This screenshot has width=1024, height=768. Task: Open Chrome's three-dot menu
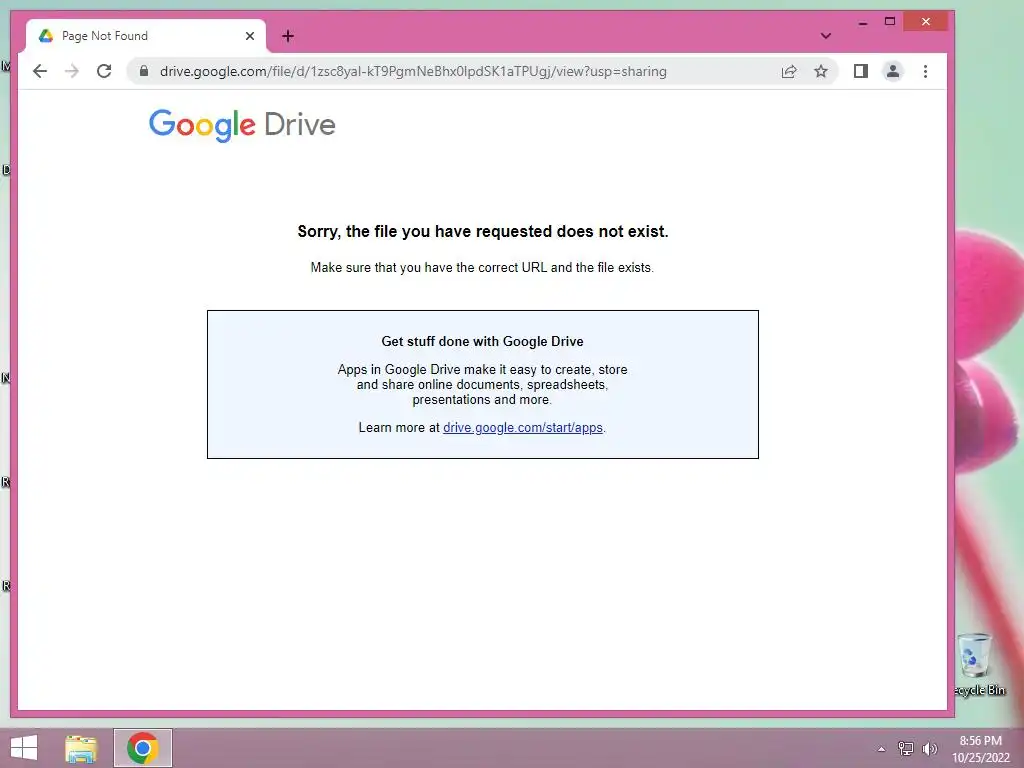pos(925,71)
